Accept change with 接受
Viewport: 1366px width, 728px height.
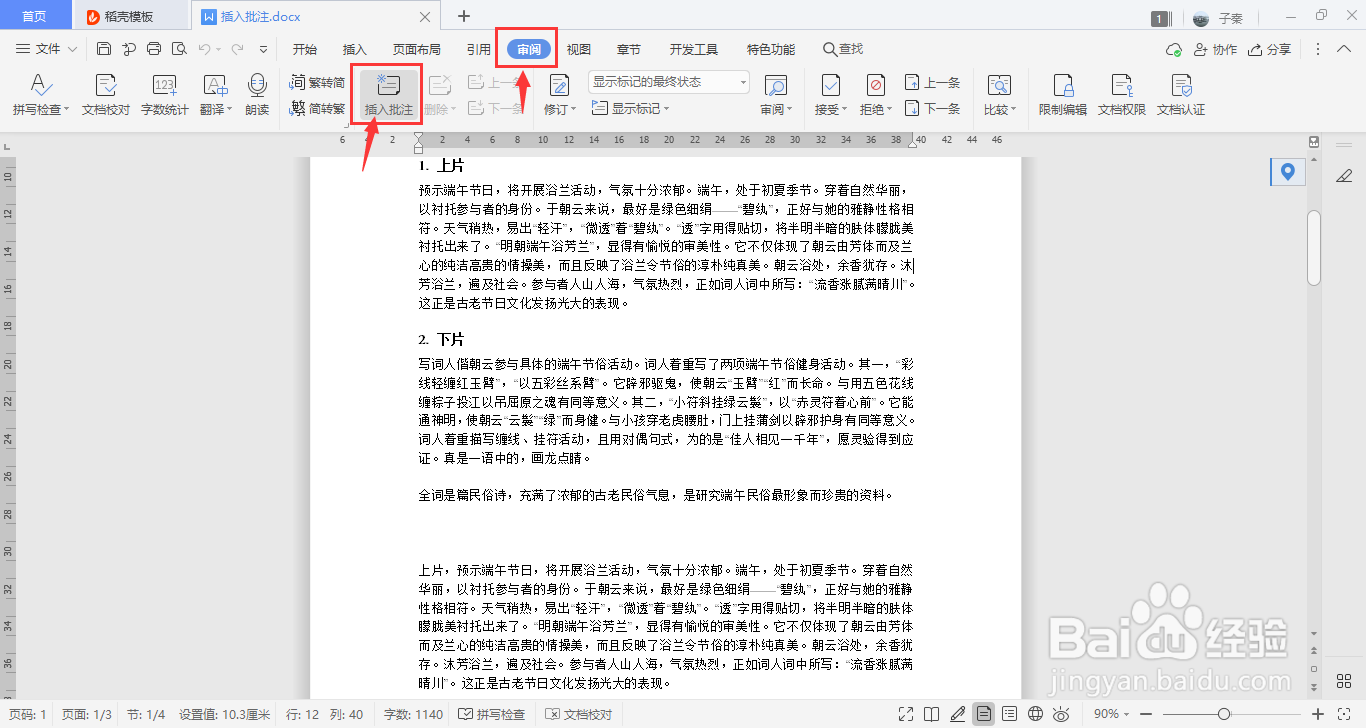tap(830, 96)
